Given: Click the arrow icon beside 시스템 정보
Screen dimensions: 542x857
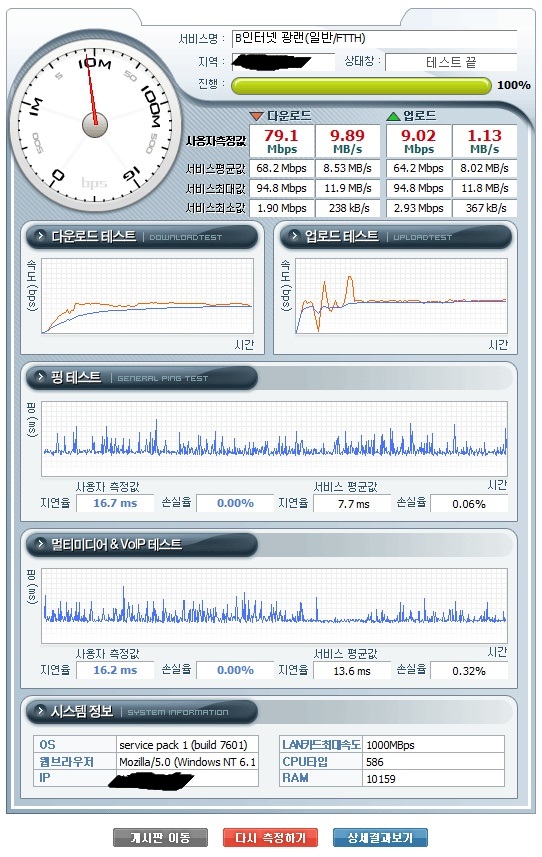Looking at the screenshot, I should pos(40,711).
